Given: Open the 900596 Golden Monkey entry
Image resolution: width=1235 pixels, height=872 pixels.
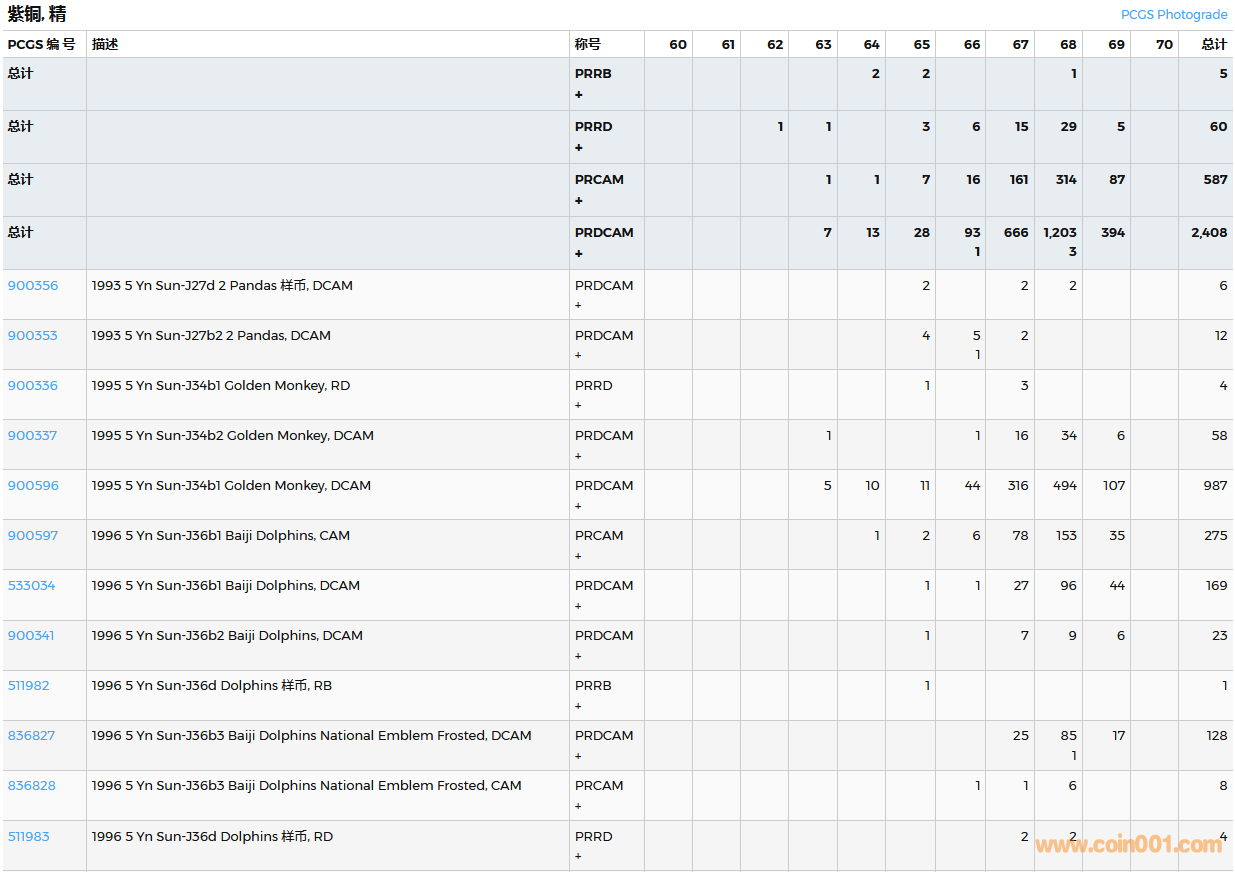Looking at the screenshot, I should point(33,485).
